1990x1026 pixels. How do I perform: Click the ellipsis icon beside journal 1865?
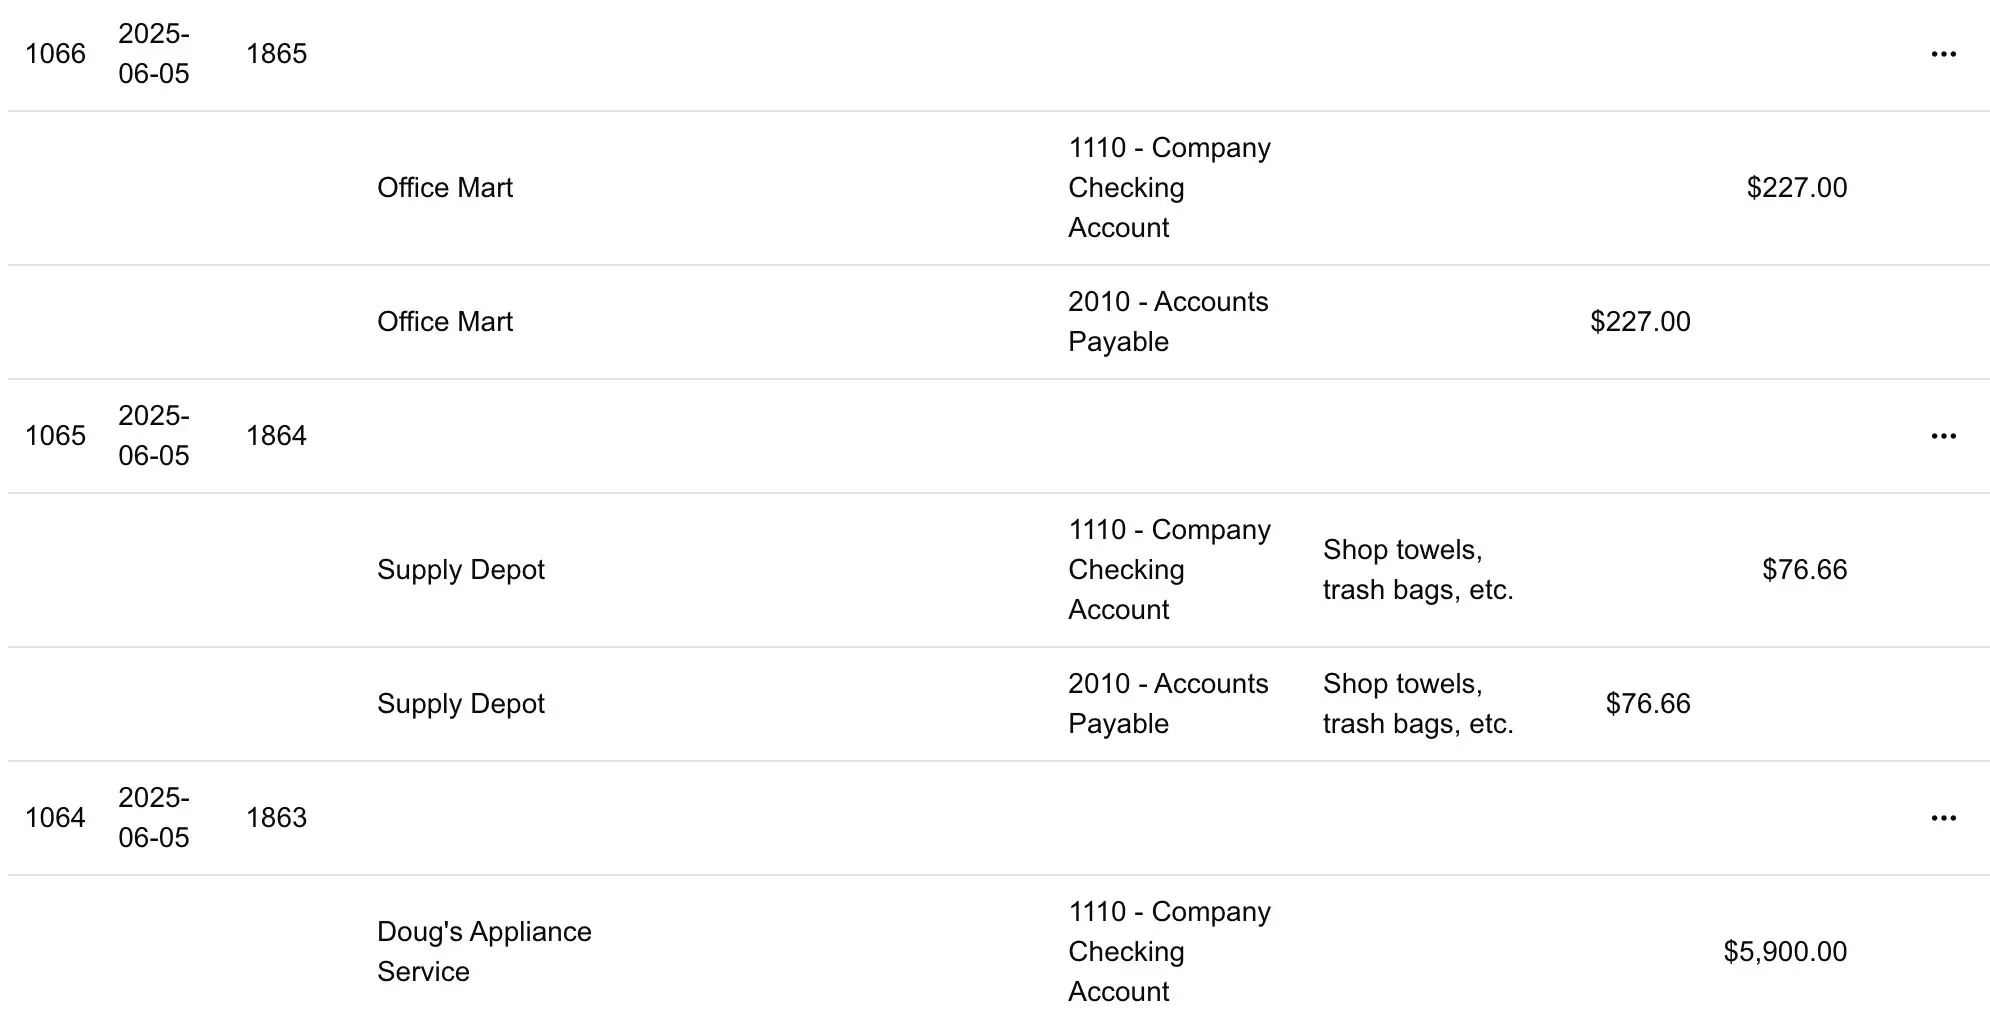[x=1944, y=54]
